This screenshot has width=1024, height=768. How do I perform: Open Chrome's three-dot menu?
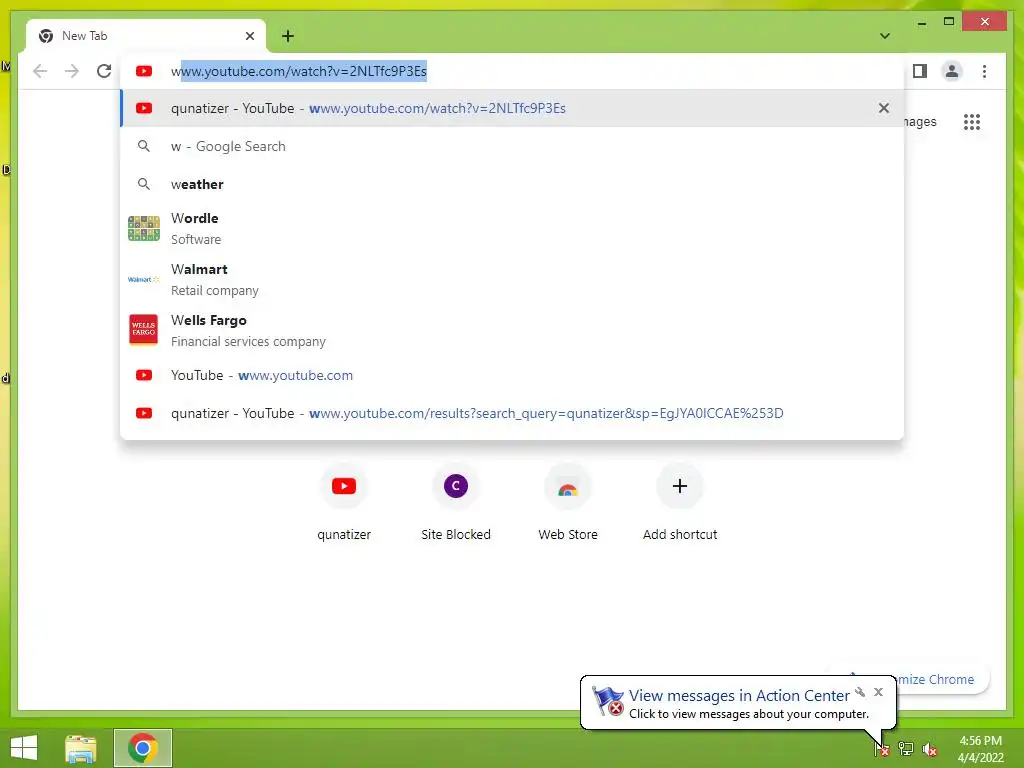coord(984,71)
